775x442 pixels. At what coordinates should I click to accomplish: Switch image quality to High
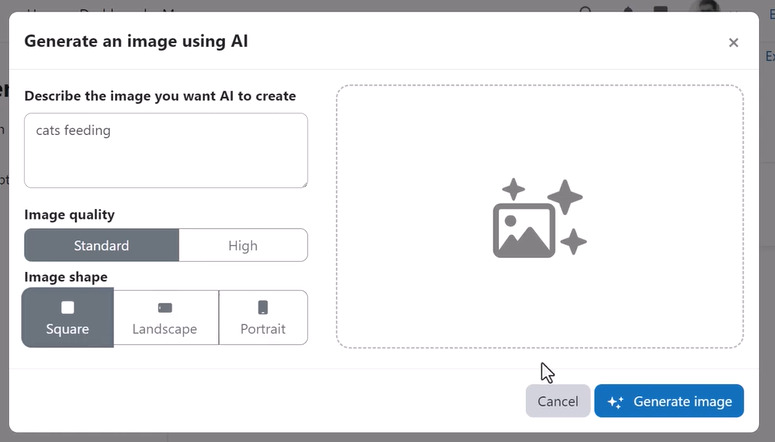243,245
